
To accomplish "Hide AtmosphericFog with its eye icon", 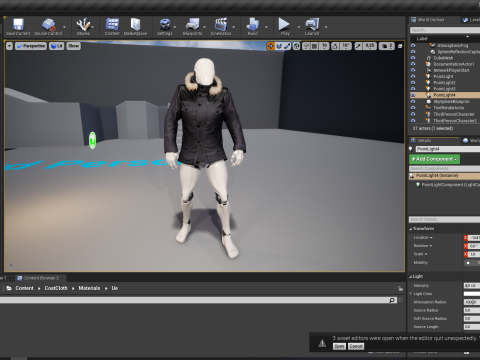I will [413, 45].
